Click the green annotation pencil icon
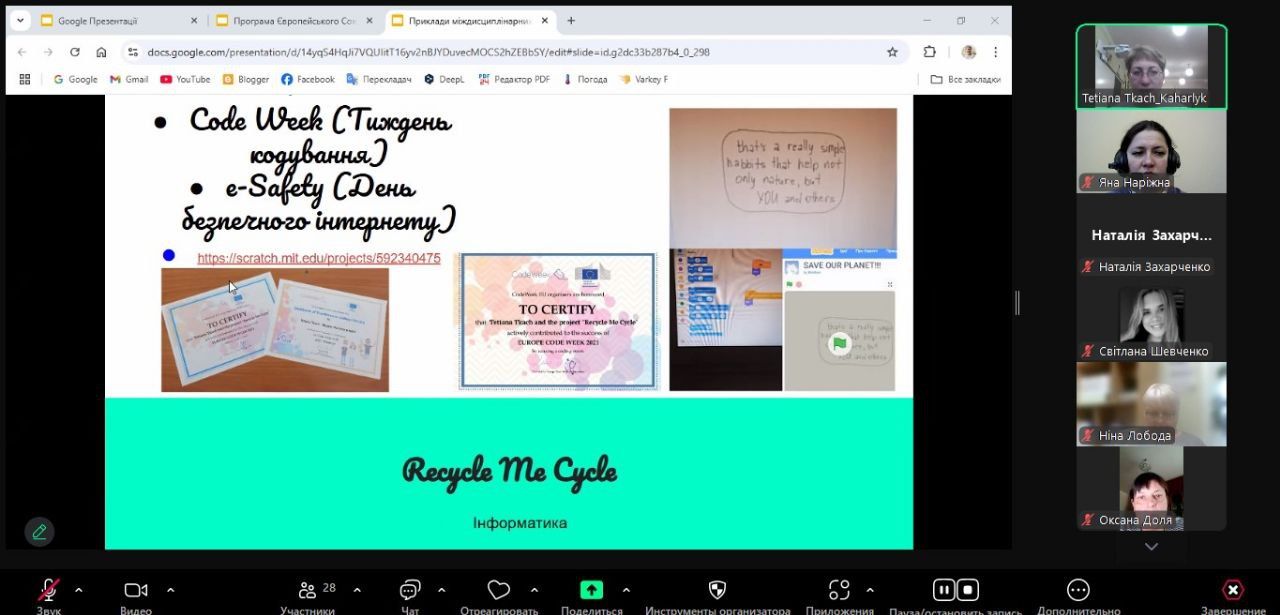Screen dimensions: 1280x615 (39, 532)
